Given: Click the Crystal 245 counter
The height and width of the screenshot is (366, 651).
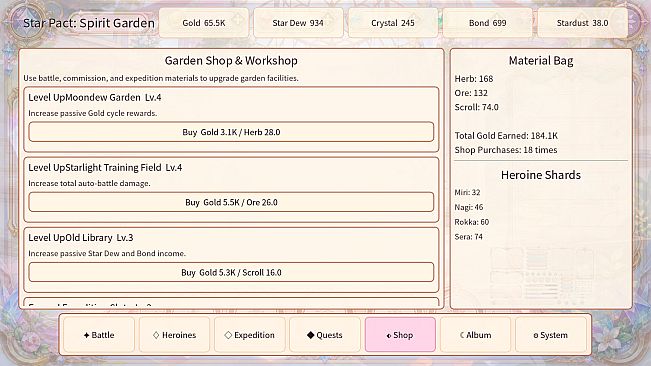Looking at the screenshot, I should 393,23.
